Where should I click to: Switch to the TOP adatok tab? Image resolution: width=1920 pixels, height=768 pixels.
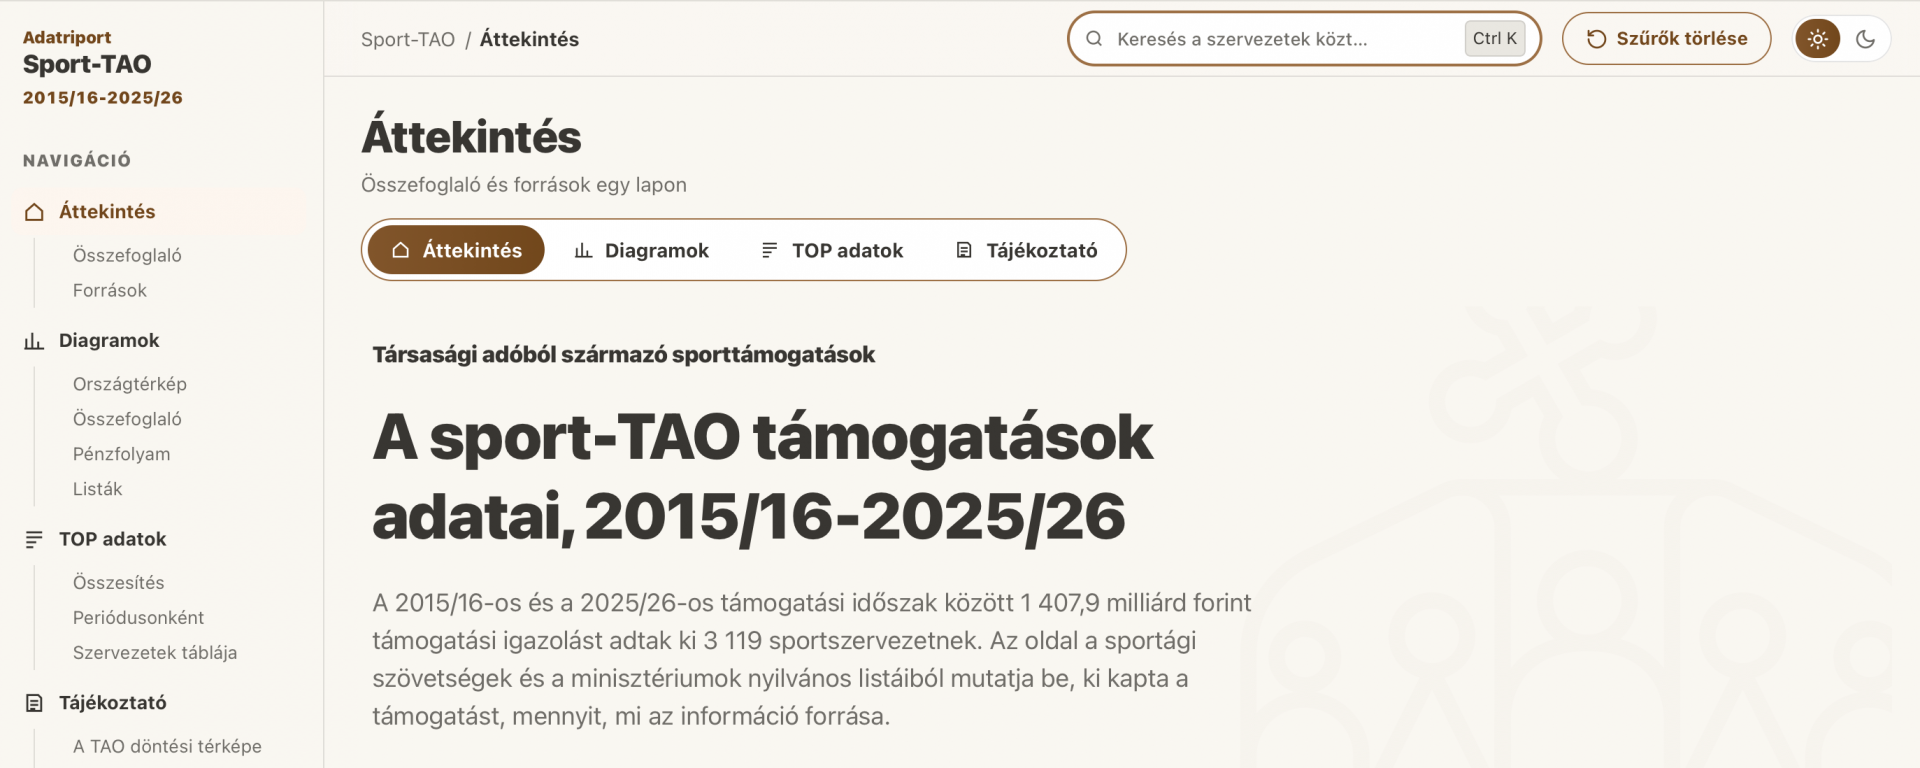click(832, 250)
